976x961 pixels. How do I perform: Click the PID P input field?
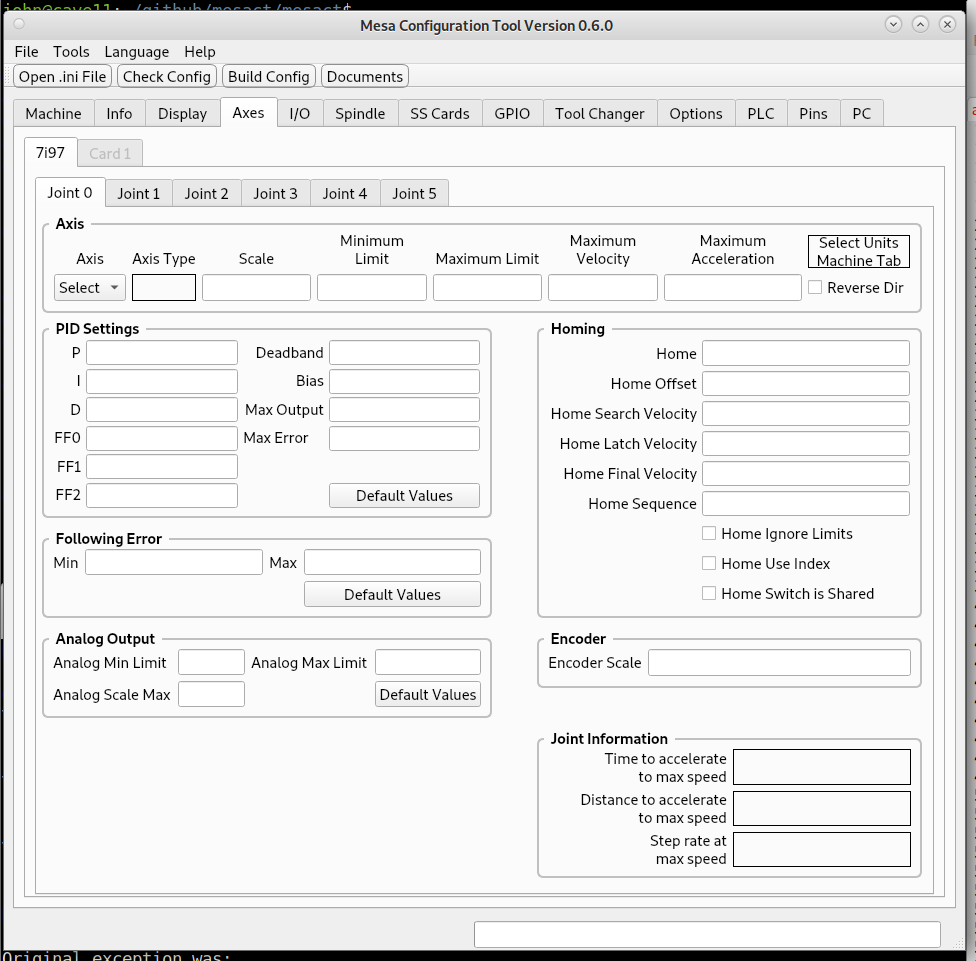(x=162, y=352)
